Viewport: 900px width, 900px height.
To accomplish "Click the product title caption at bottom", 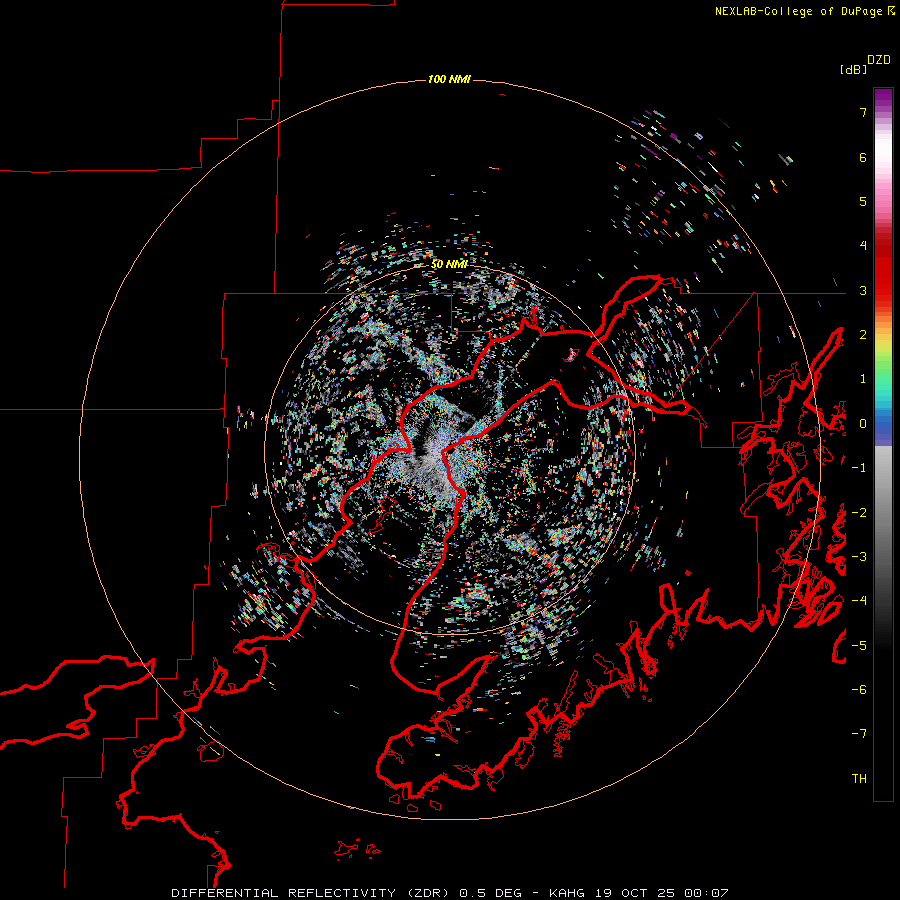I will click(450, 893).
